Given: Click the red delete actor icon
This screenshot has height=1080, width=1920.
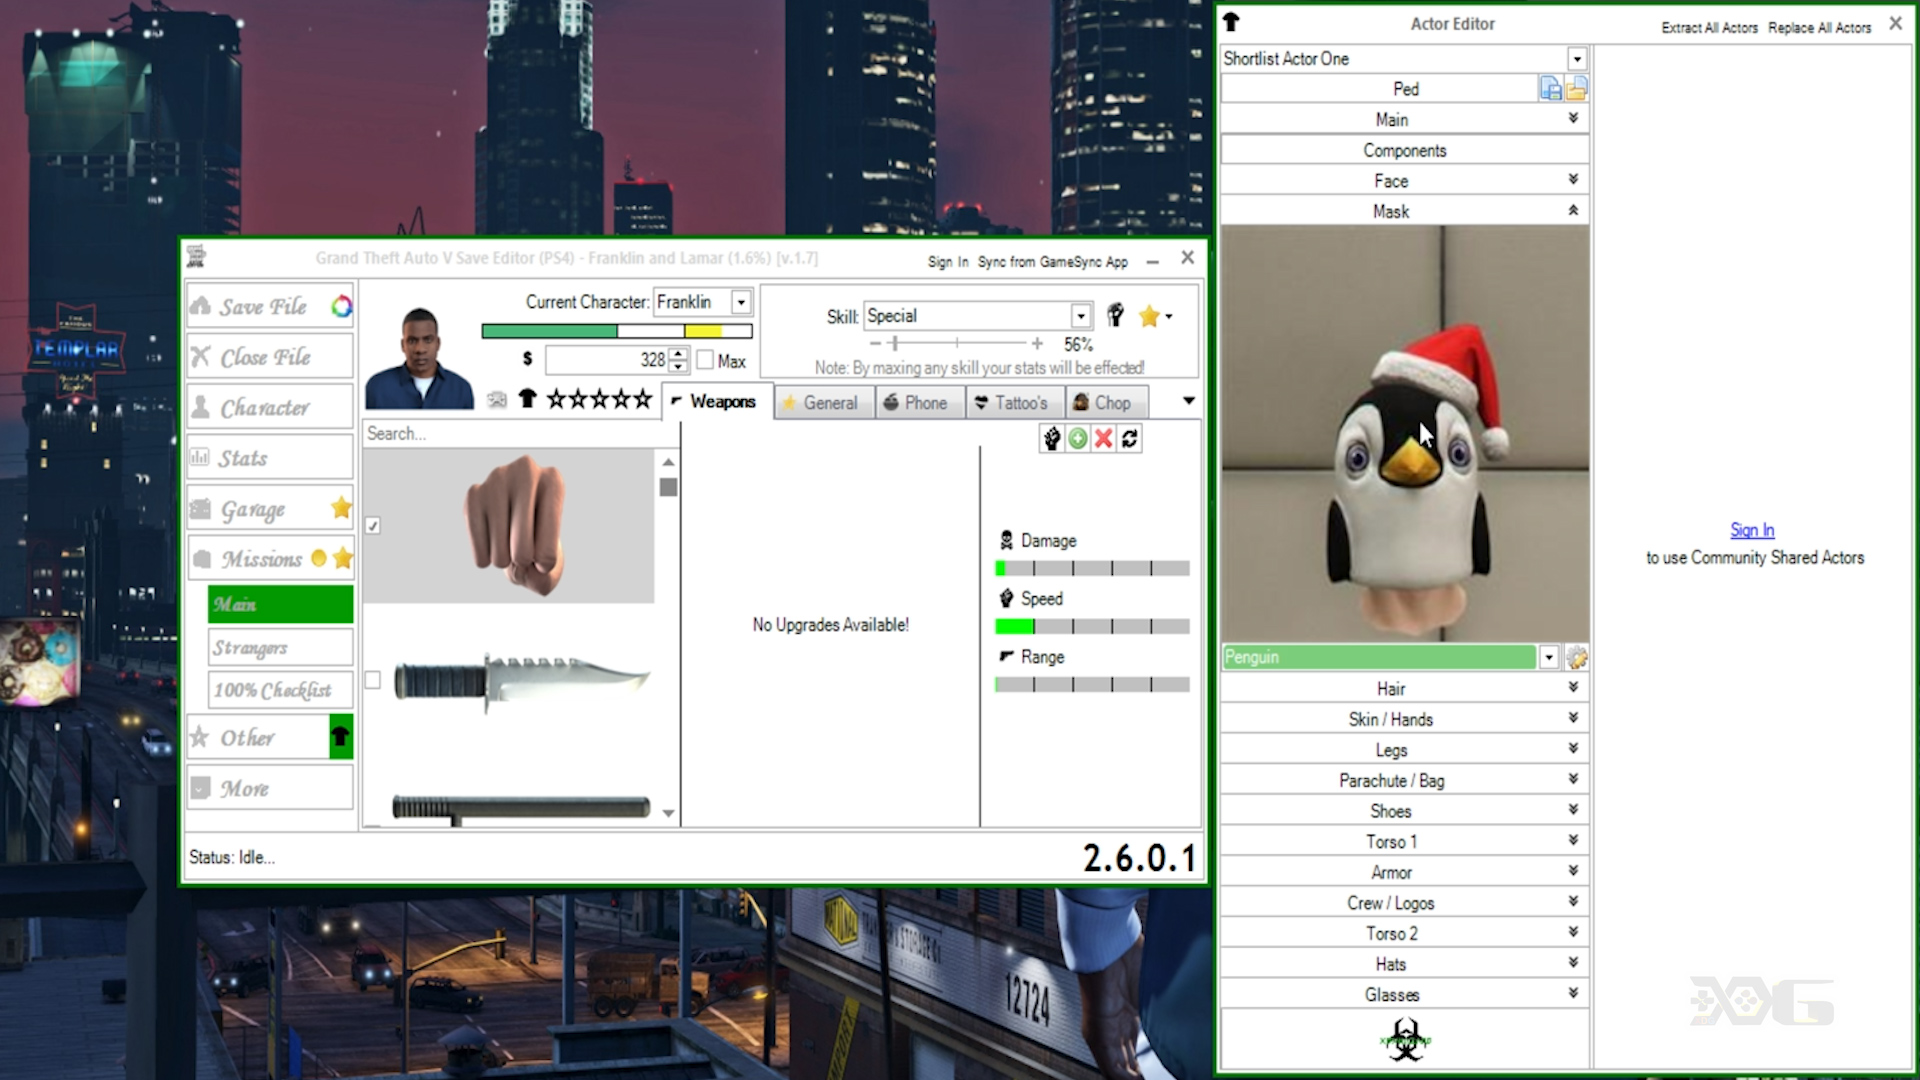Looking at the screenshot, I should [1102, 438].
